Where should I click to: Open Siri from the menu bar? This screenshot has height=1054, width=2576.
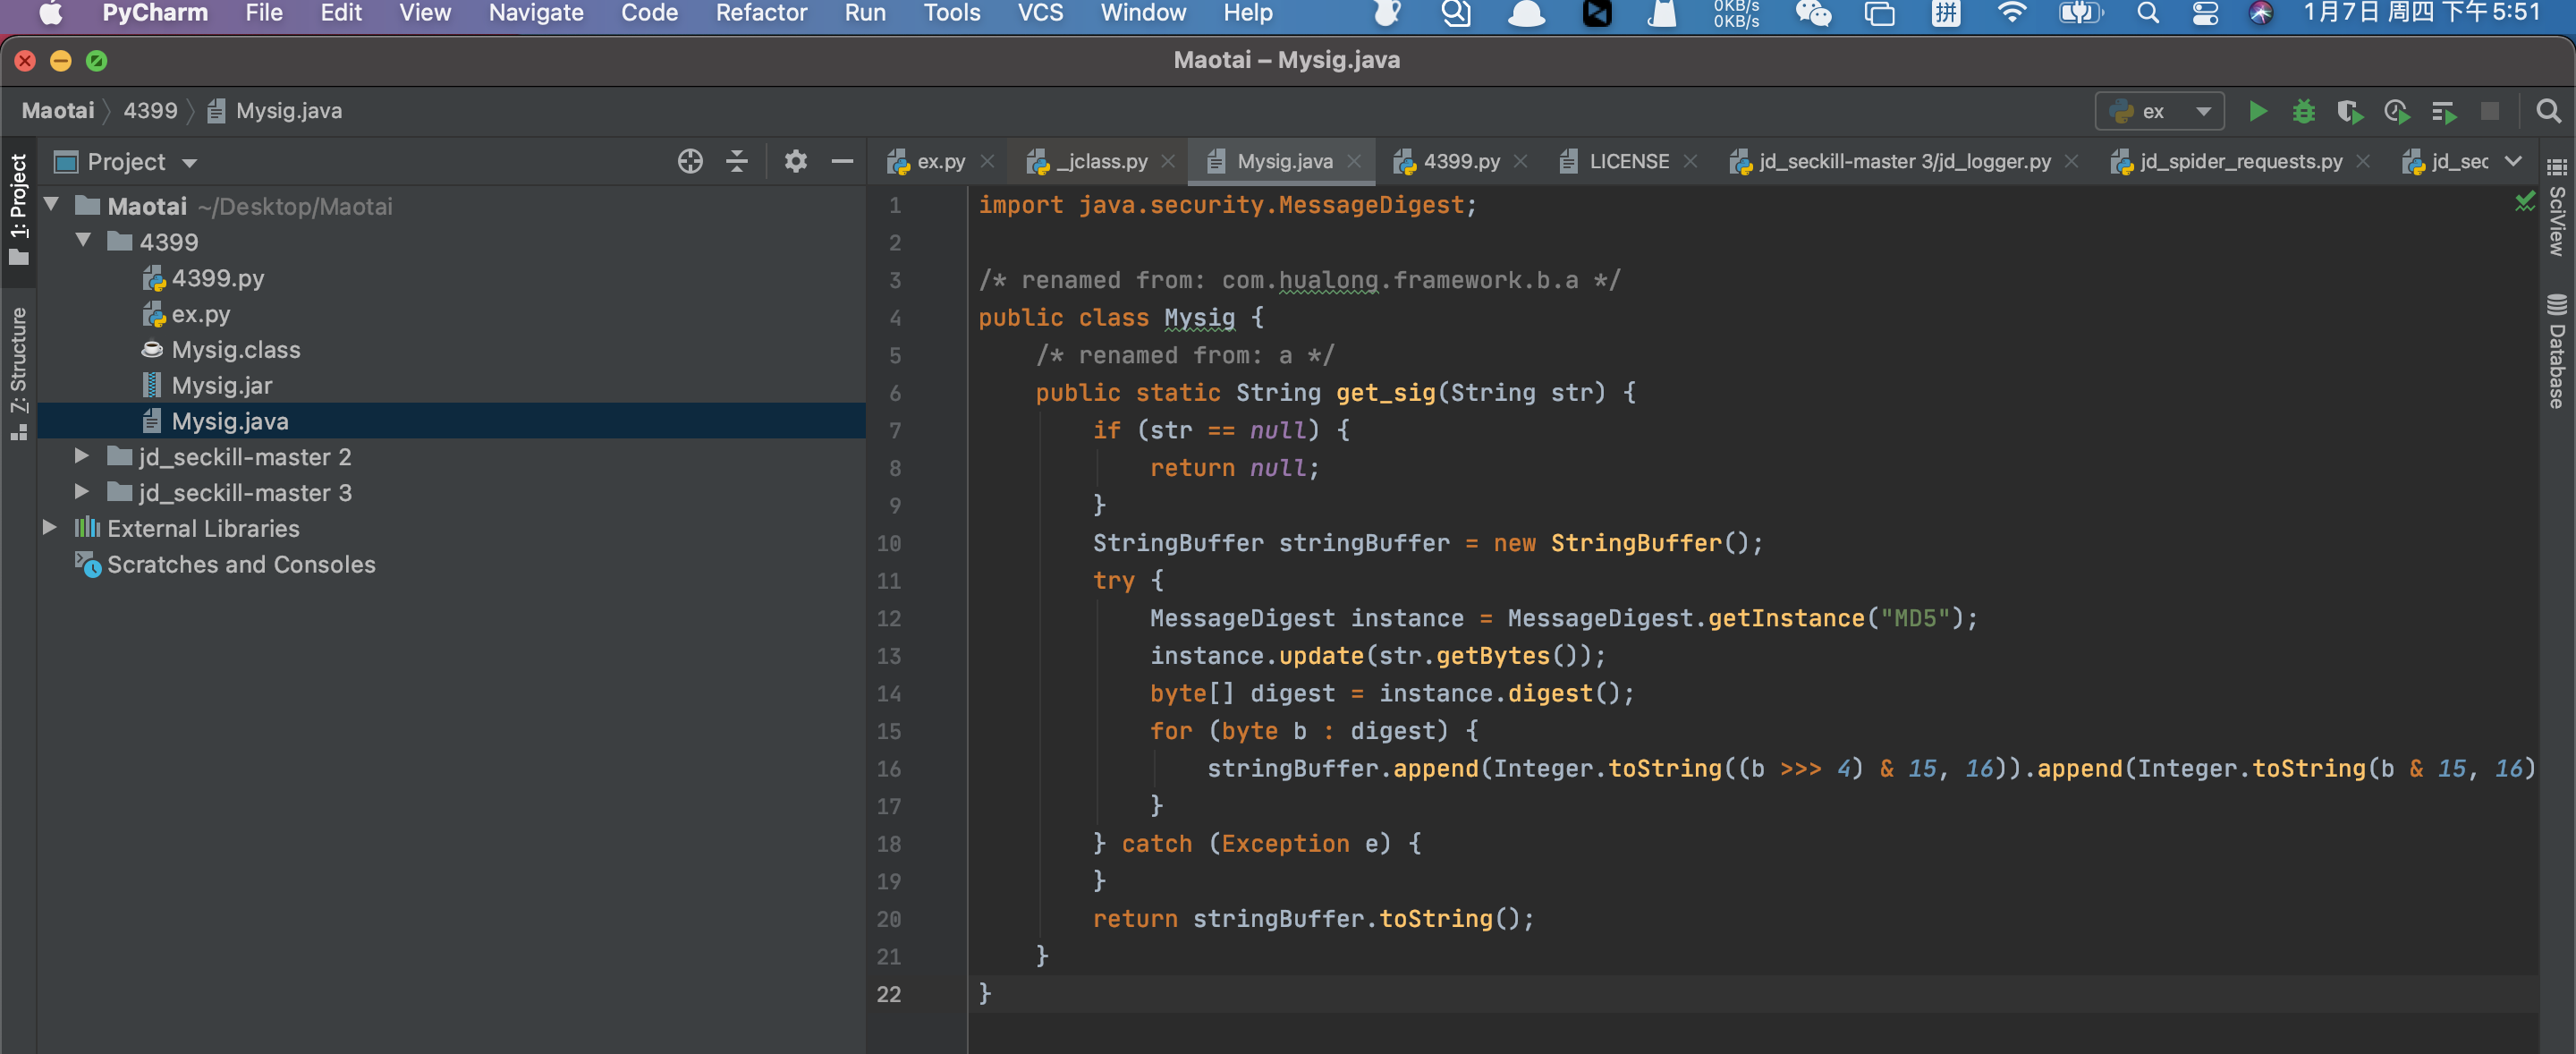pyautogui.click(x=2260, y=13)
